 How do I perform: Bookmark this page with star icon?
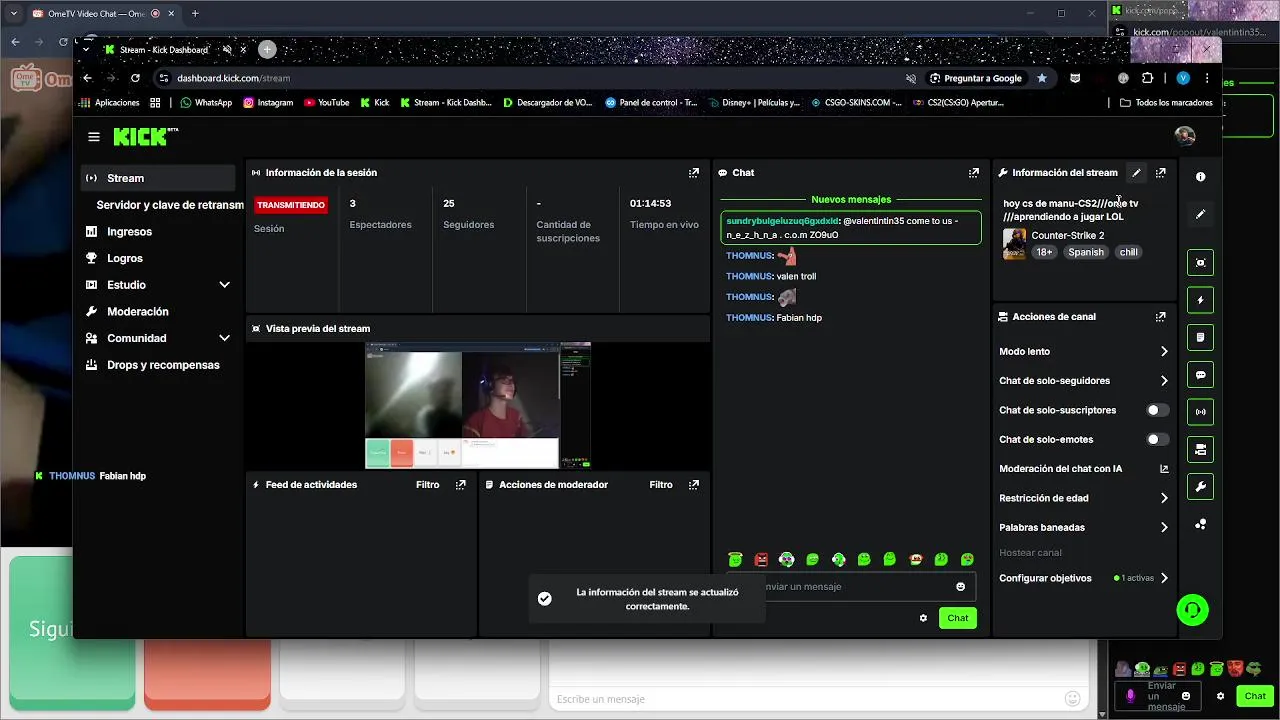click(1042, 78)
